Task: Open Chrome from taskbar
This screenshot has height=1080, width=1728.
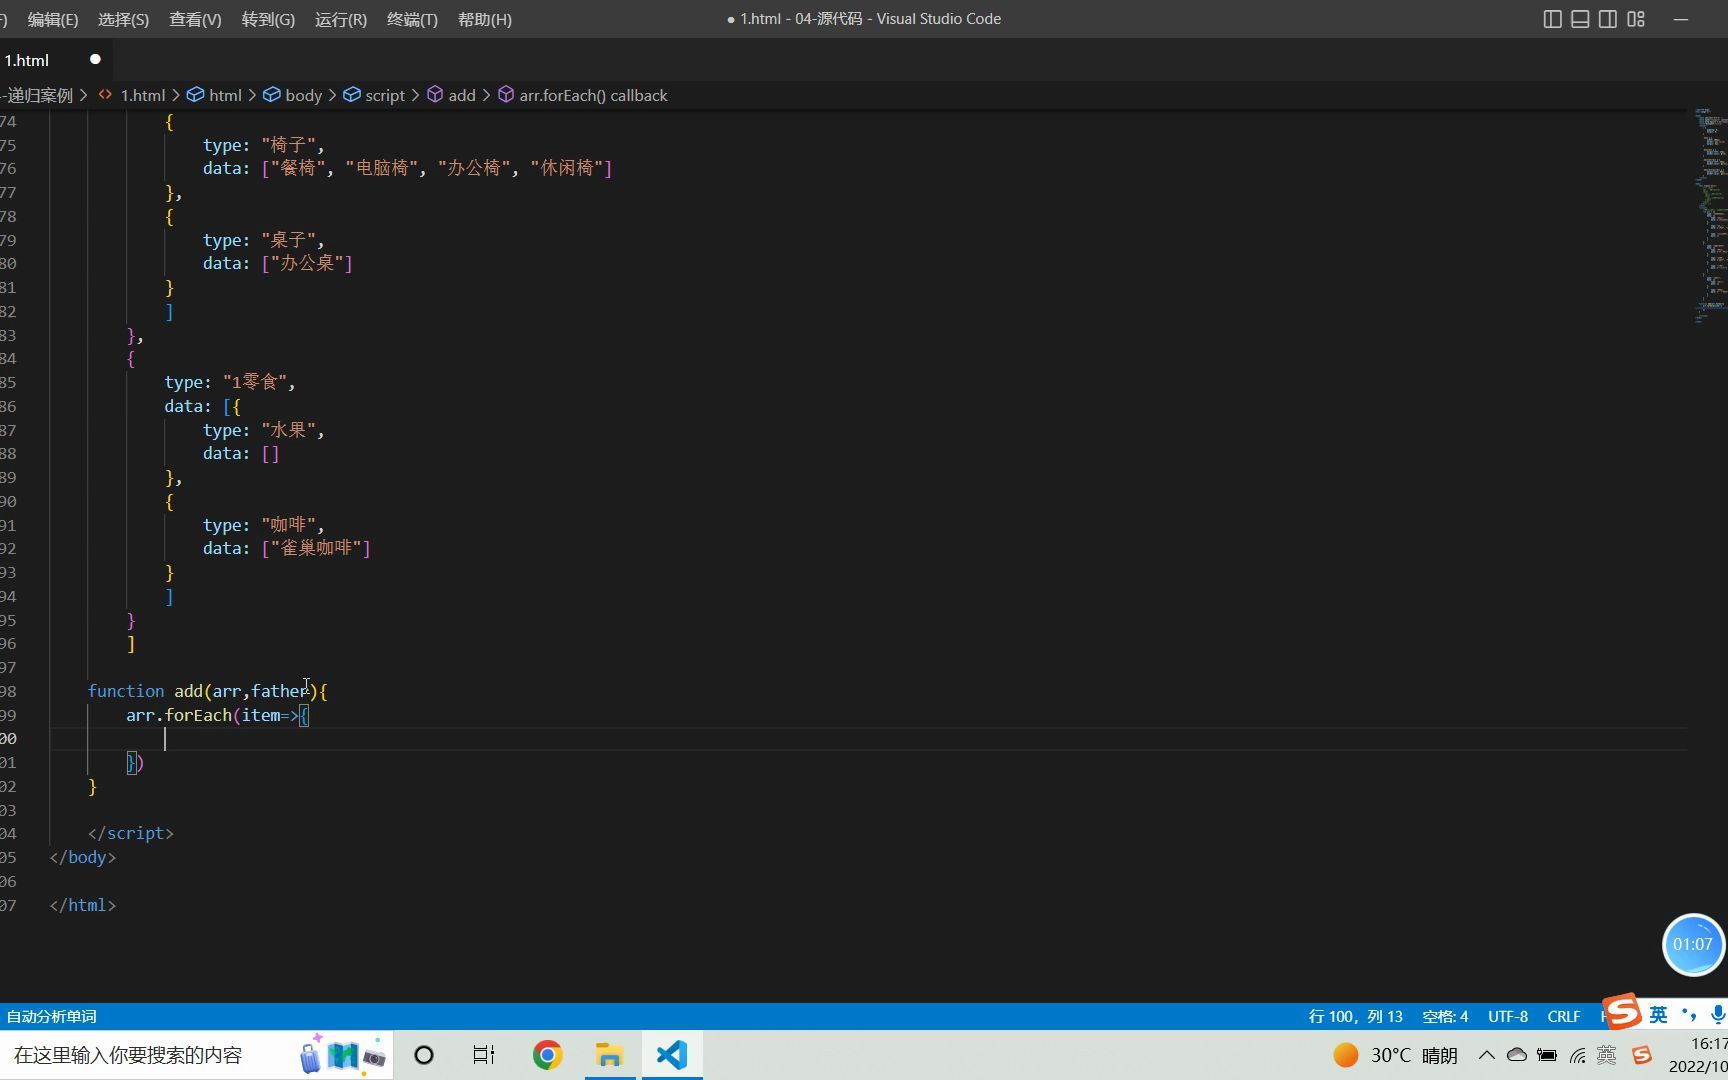Action: tap(547, 1055)
